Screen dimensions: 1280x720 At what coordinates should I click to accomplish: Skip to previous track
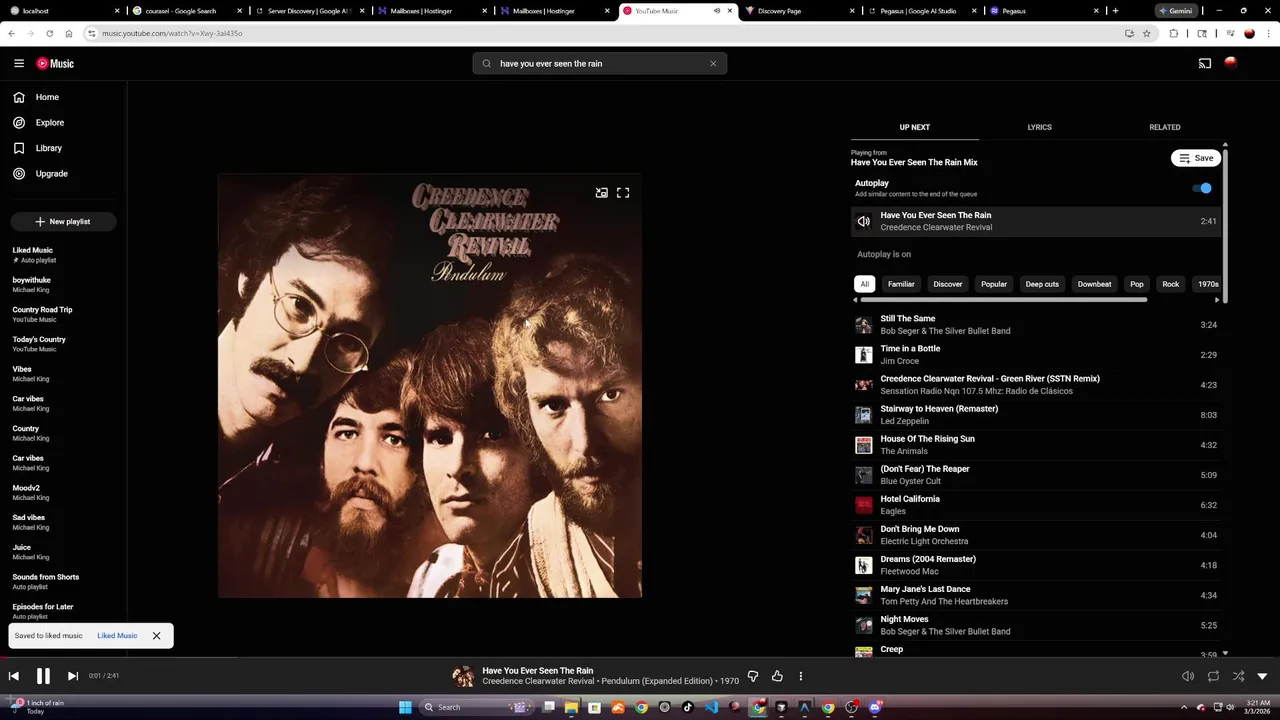(14, 676)
